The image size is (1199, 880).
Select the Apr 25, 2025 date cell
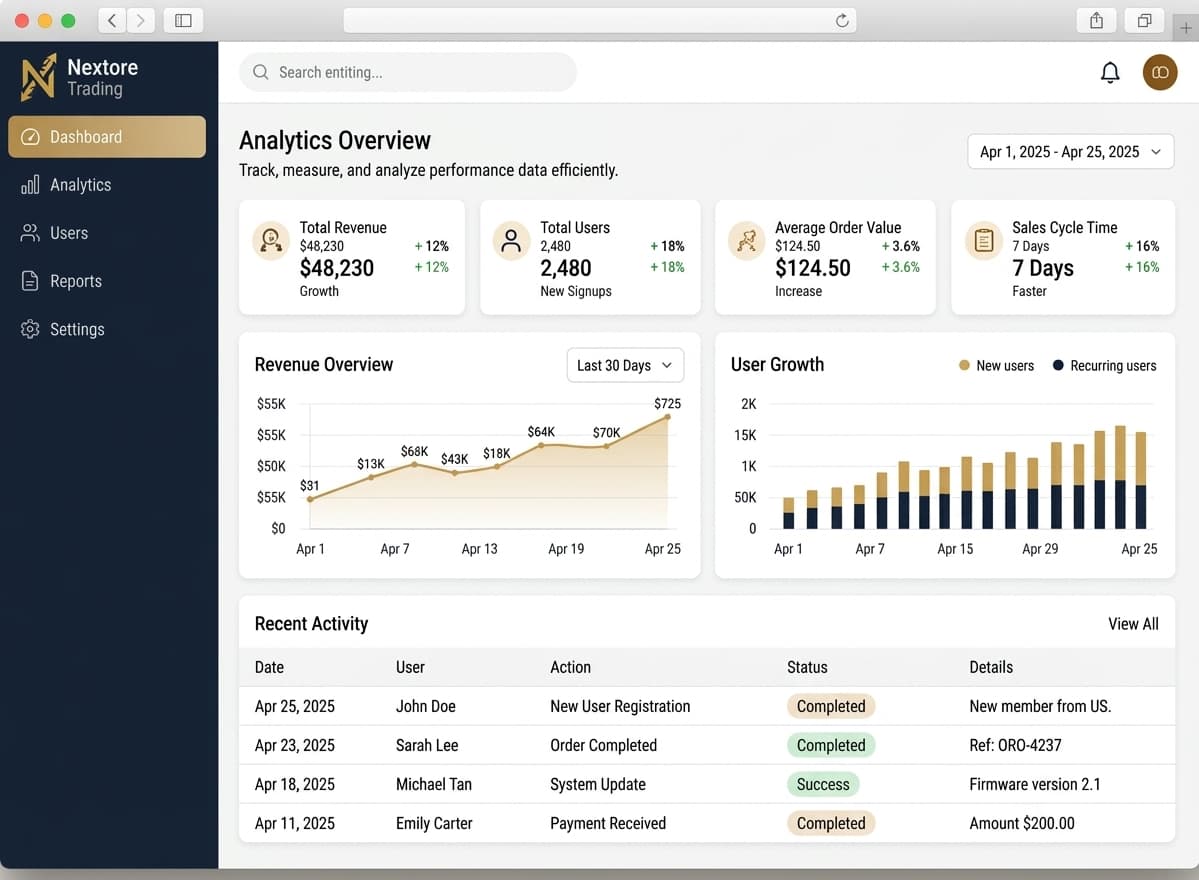point(294,706)
